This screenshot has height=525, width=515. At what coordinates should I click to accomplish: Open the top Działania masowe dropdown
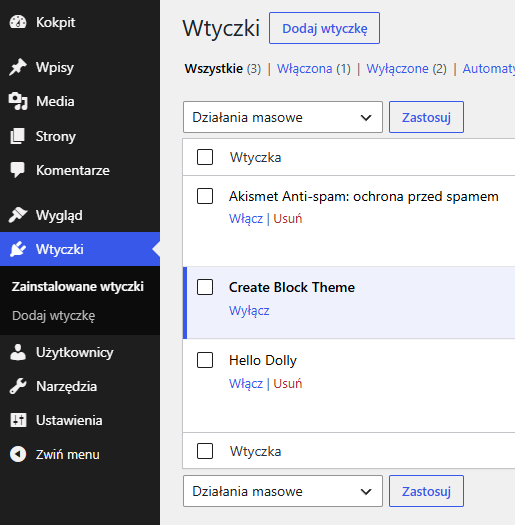pos(283,117)
